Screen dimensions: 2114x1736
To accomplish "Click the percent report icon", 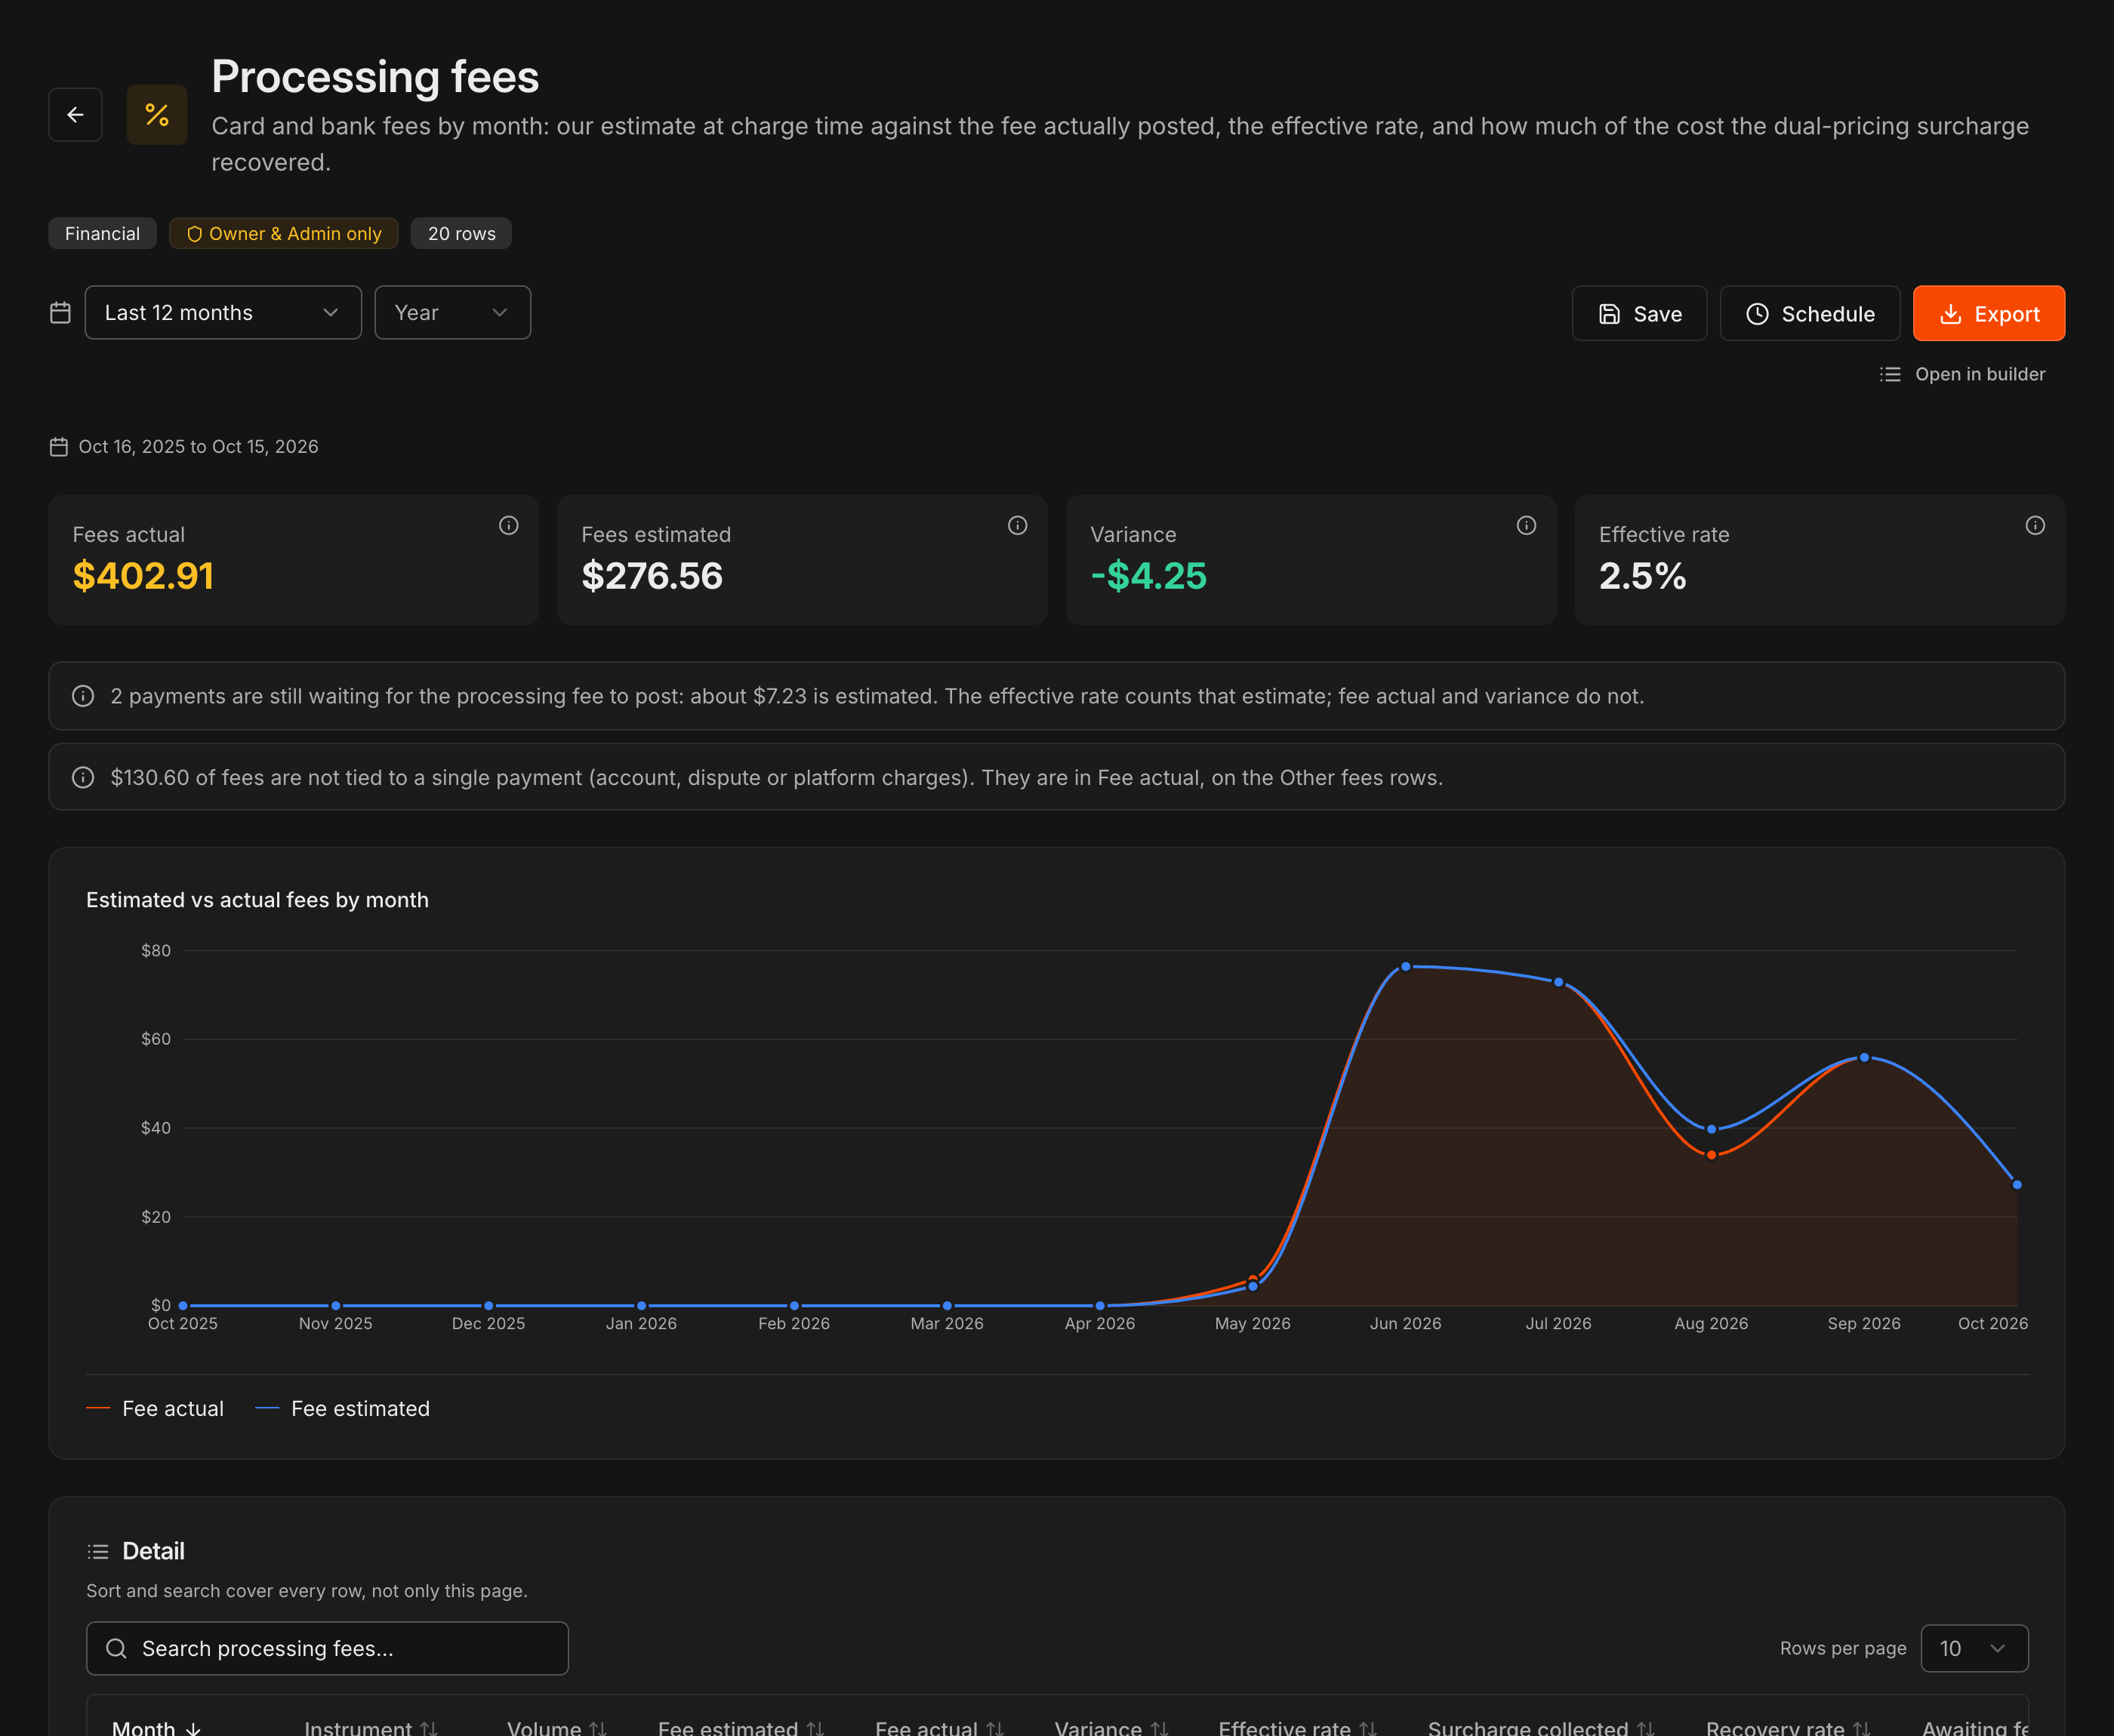I will click(157, 115).
